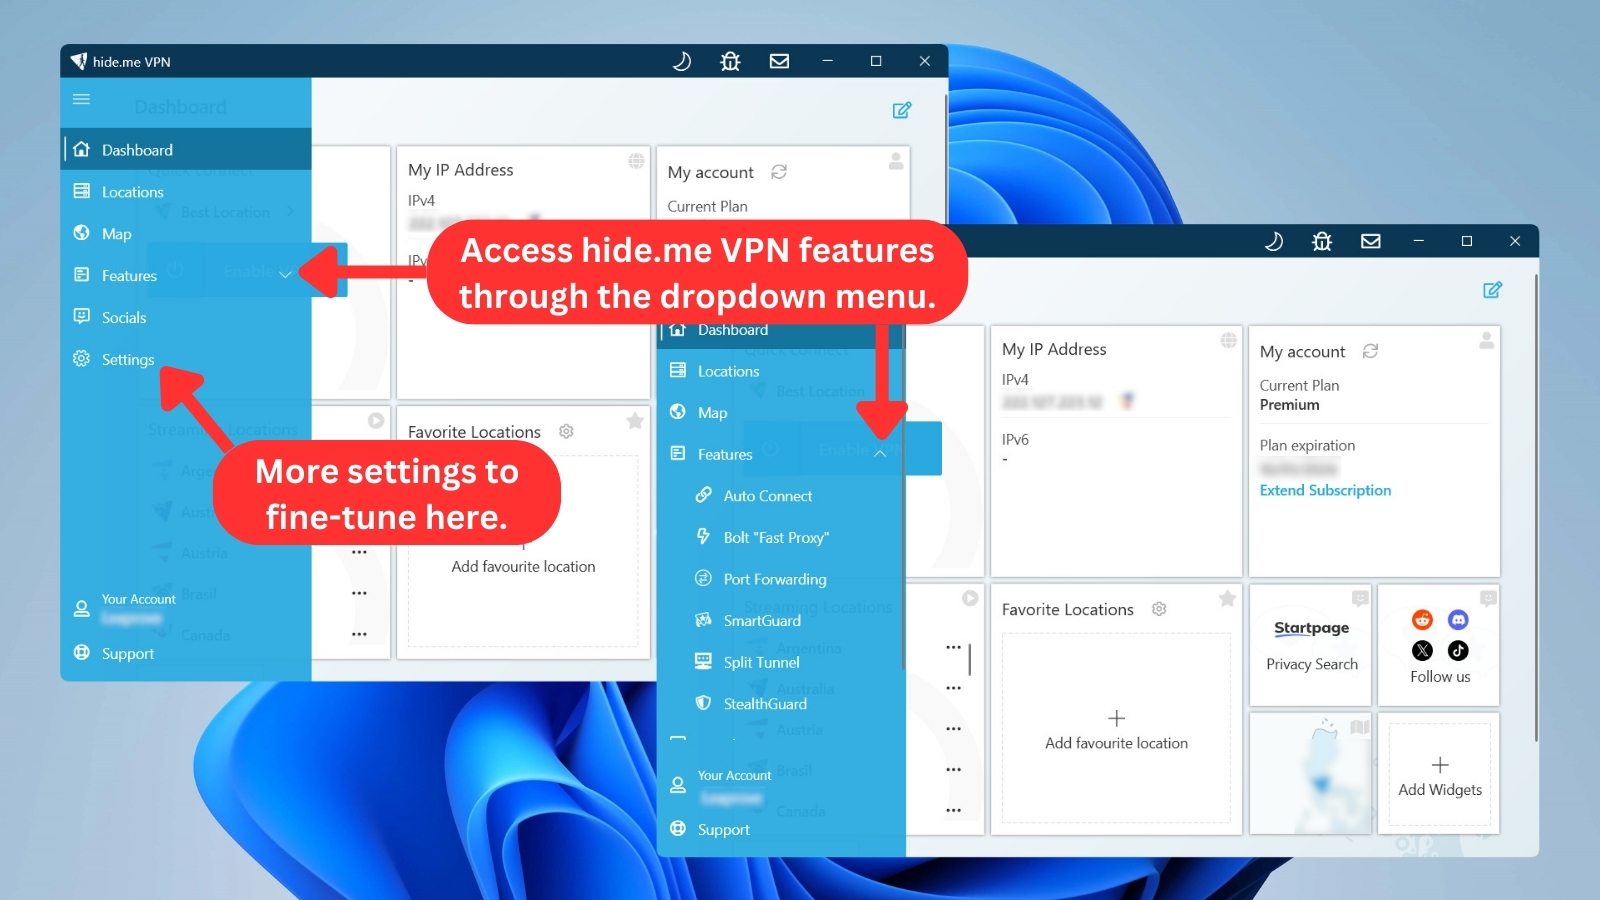Screen dimensions: 1600x900
Task: Click the edit dashboard icon in left window
Action: tap(902, 110)
